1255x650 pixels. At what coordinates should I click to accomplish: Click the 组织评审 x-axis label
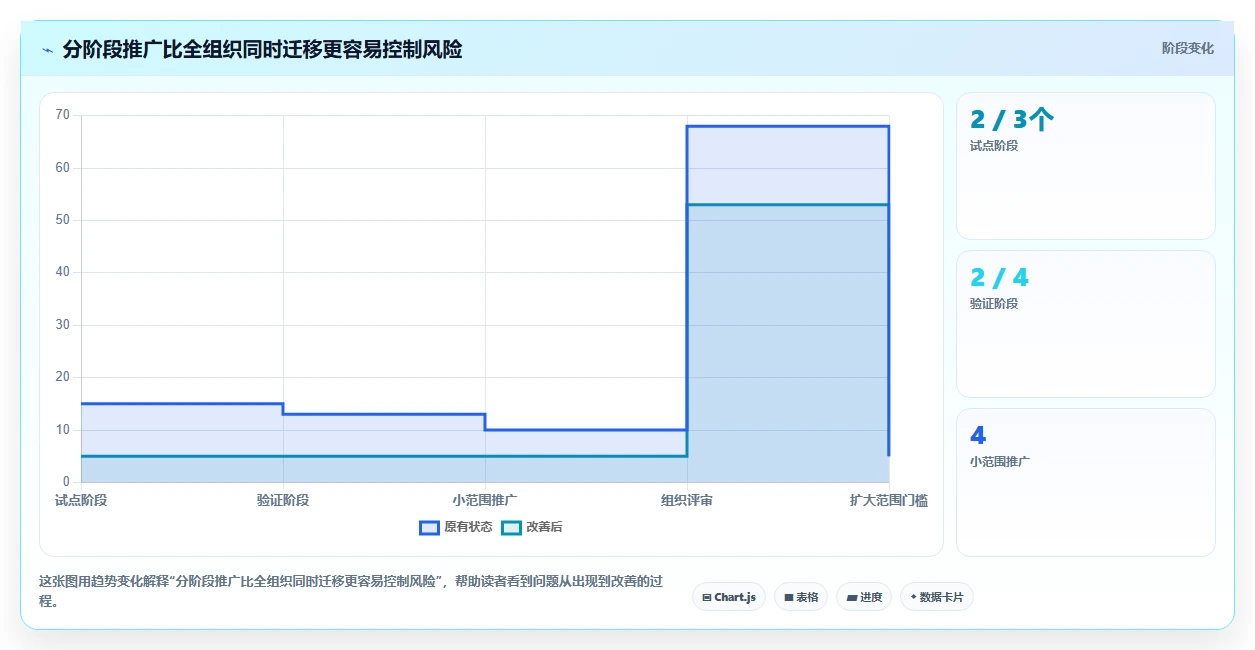click(687, 500)
